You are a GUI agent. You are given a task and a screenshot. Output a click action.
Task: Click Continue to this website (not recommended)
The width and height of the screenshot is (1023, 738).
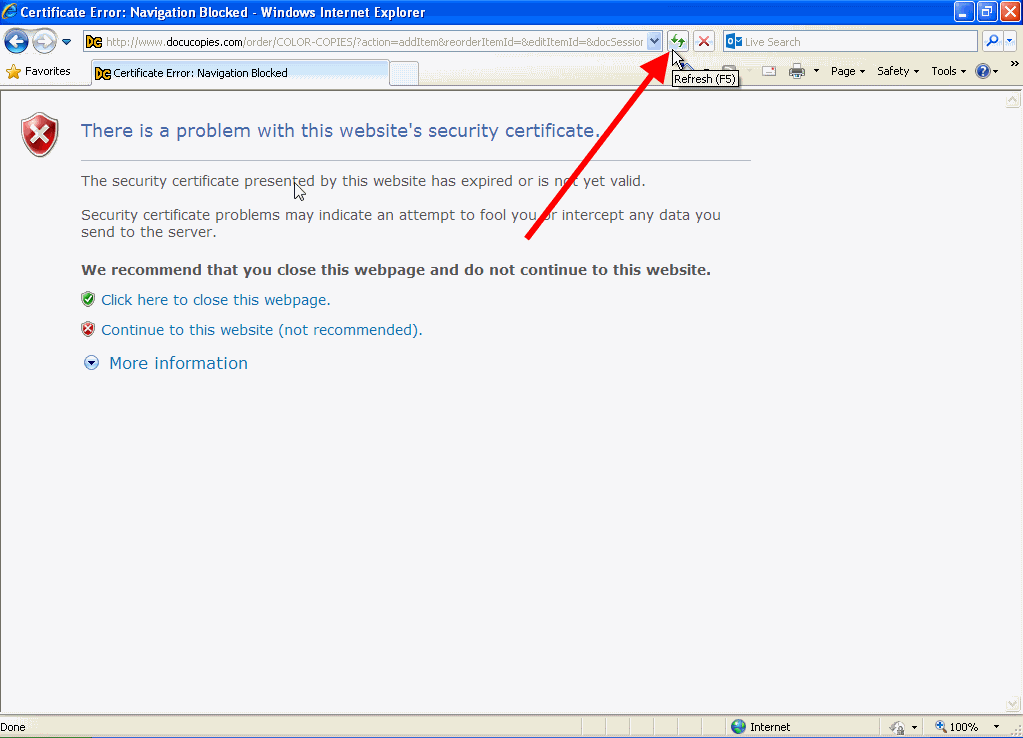(262, 330)
